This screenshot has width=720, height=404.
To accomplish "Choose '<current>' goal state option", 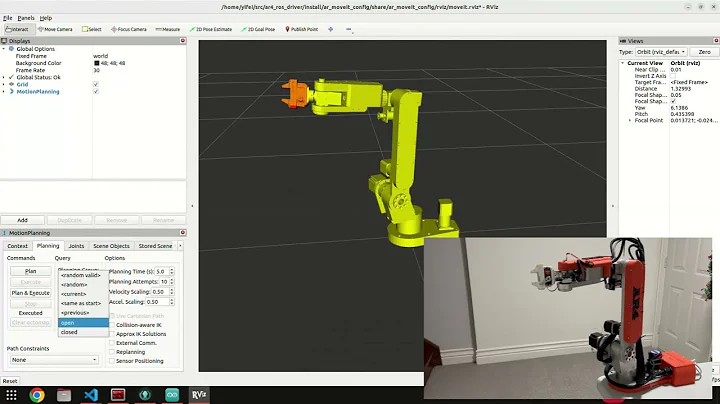I will (x=83, y=294).
